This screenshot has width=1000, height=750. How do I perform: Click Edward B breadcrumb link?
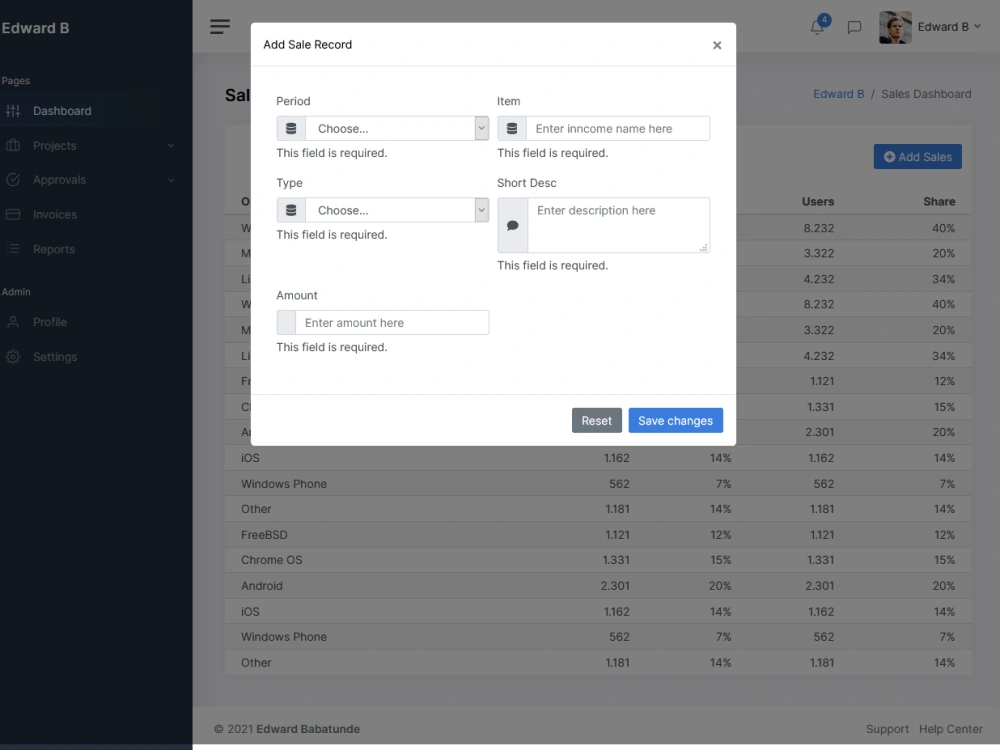[x=838, y=94]
